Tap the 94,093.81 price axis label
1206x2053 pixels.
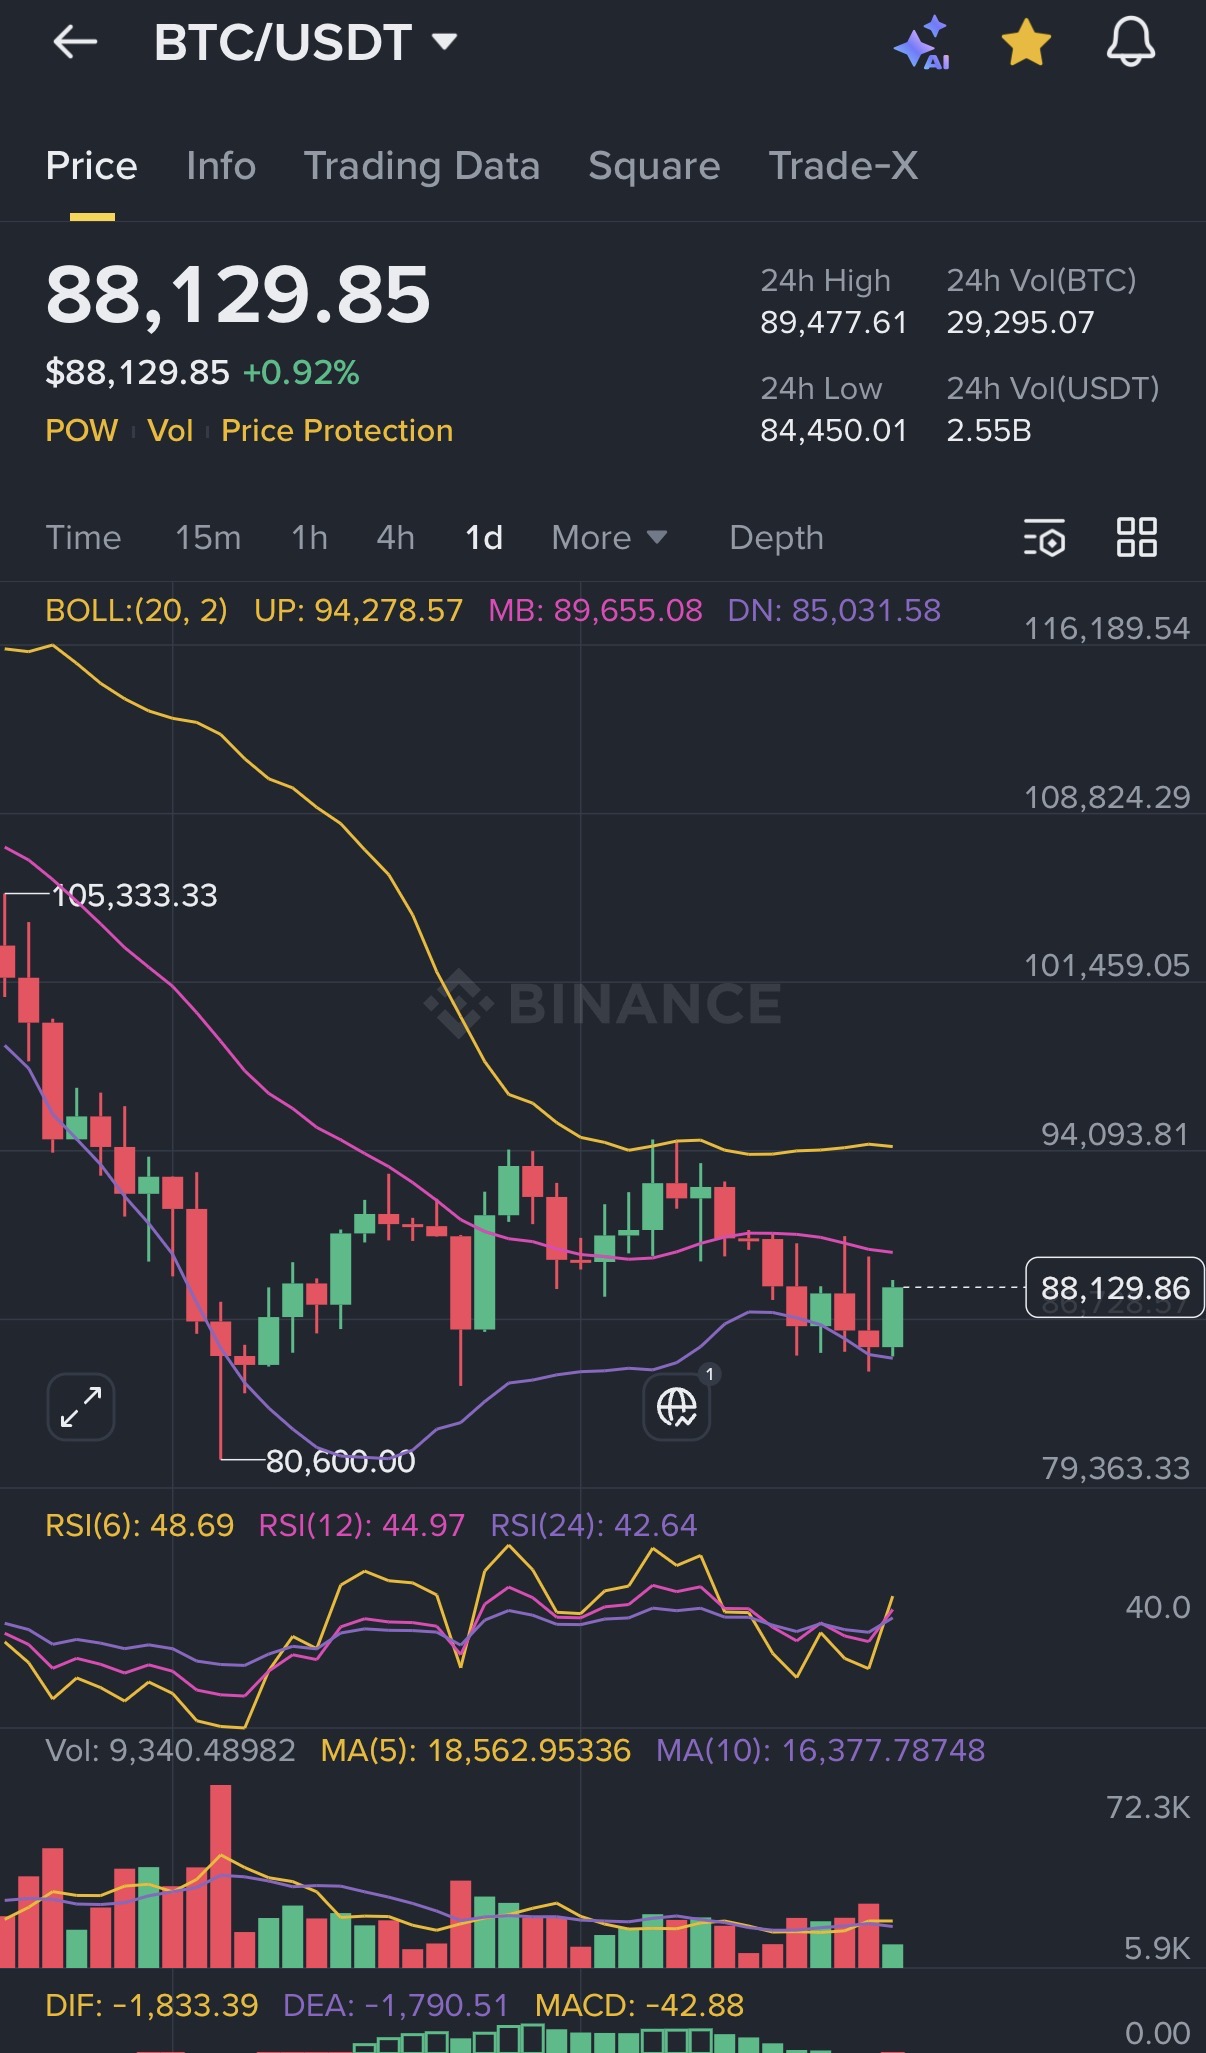coord(1115,1134)
